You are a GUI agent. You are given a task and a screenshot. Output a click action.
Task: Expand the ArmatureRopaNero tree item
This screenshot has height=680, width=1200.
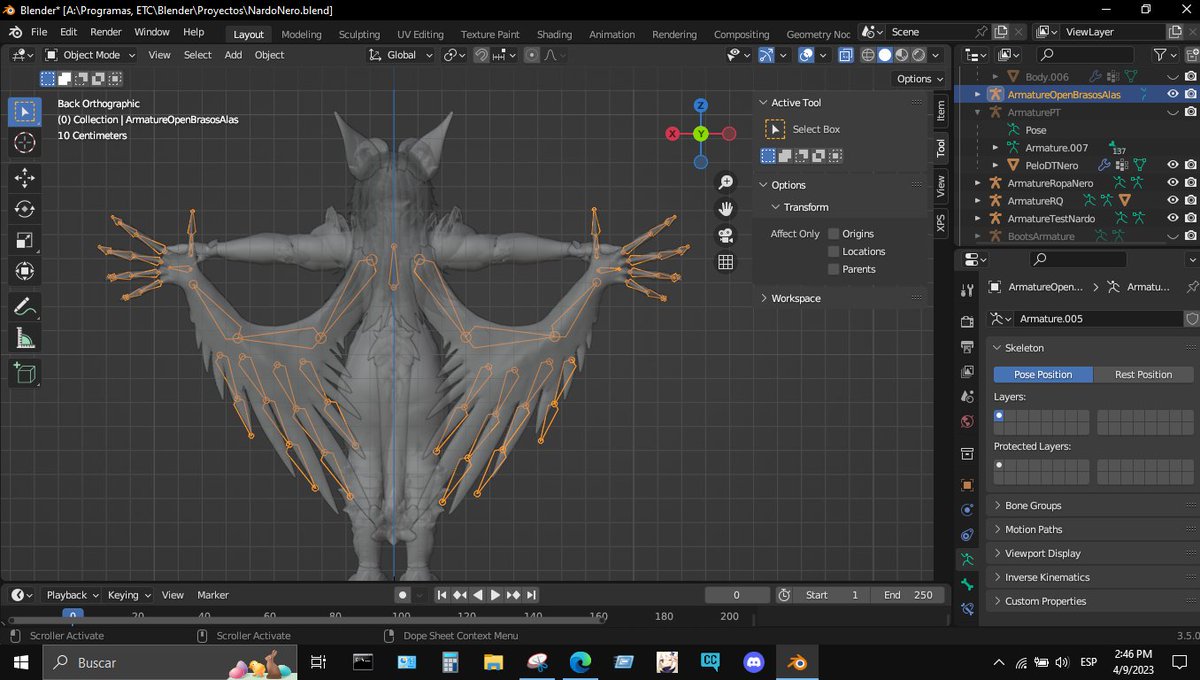[978, 183]
